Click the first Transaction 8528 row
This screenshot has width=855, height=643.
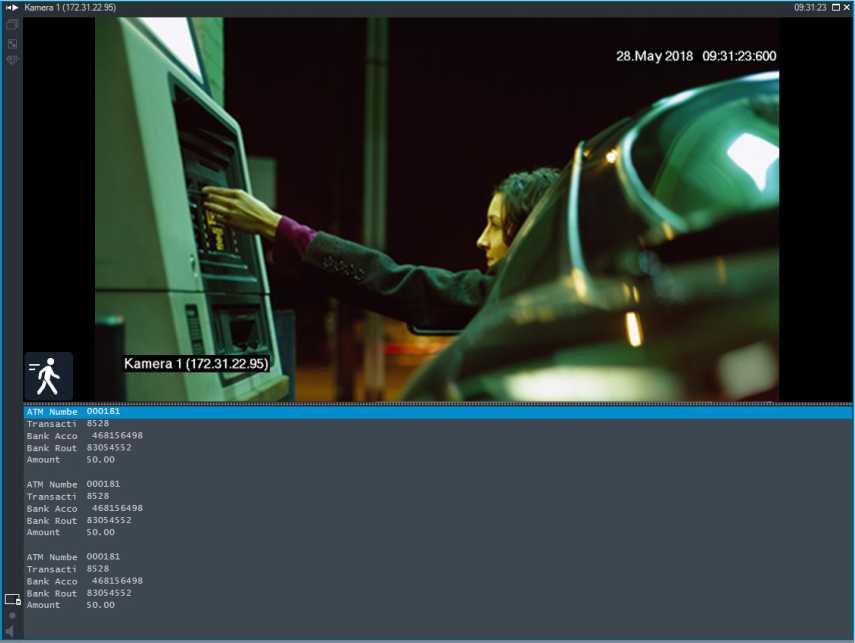tap(70, 424)
